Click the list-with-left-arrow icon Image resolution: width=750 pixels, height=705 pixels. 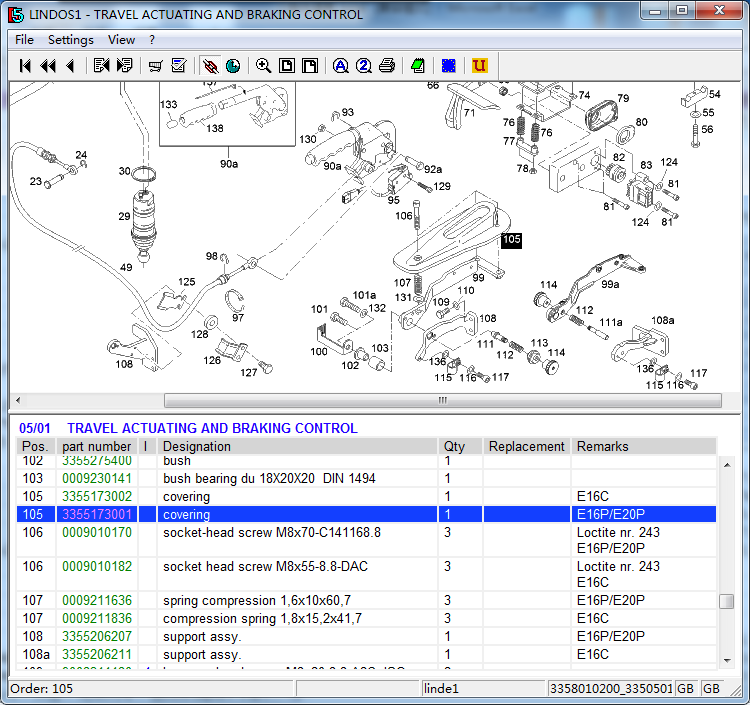(x=101, y=66)
